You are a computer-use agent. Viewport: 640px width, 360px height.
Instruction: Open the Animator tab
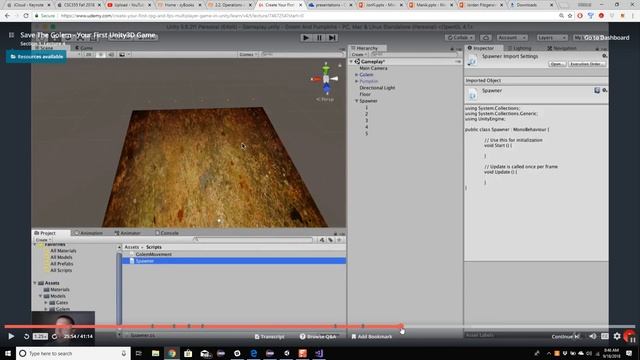[x=127, y=233]
